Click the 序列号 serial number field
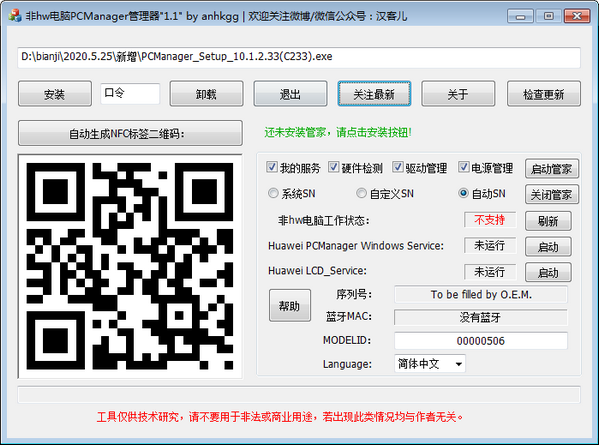 click(481, 295)
